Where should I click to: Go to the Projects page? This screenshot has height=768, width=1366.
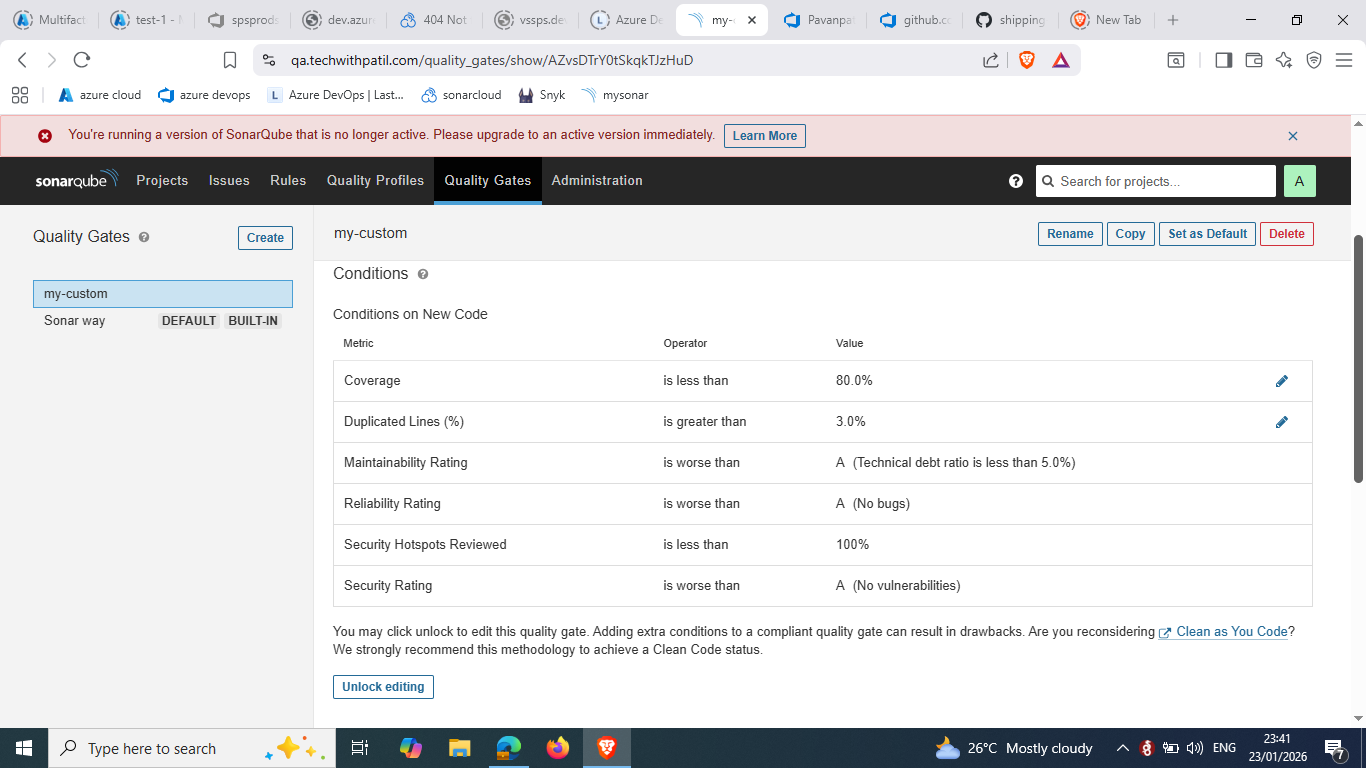pyautogui.click(x=162, y=181)
